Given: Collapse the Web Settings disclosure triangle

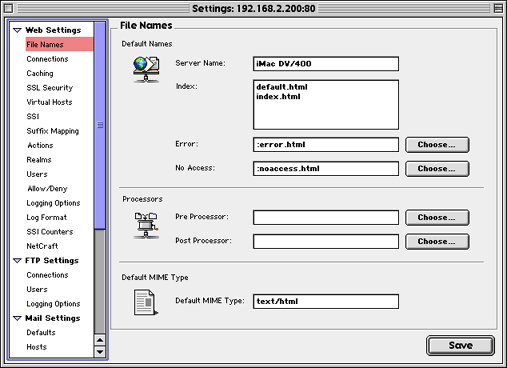Looking at the screenshot, I should point(17,30).
